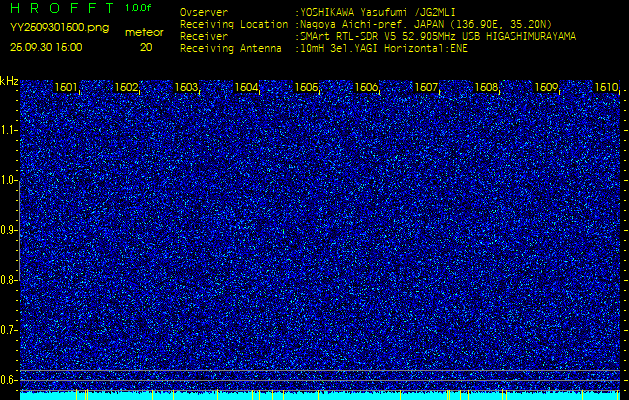Select the 1502 time marker
The height and width of the screenshot is (400, 629).
[126, 87]
